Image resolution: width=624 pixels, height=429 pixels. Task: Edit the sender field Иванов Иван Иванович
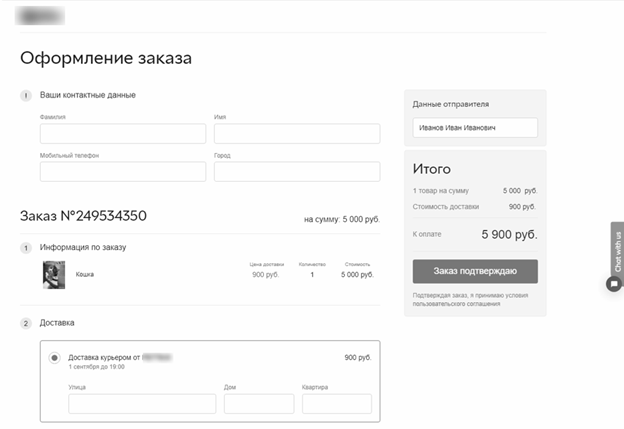475,128
